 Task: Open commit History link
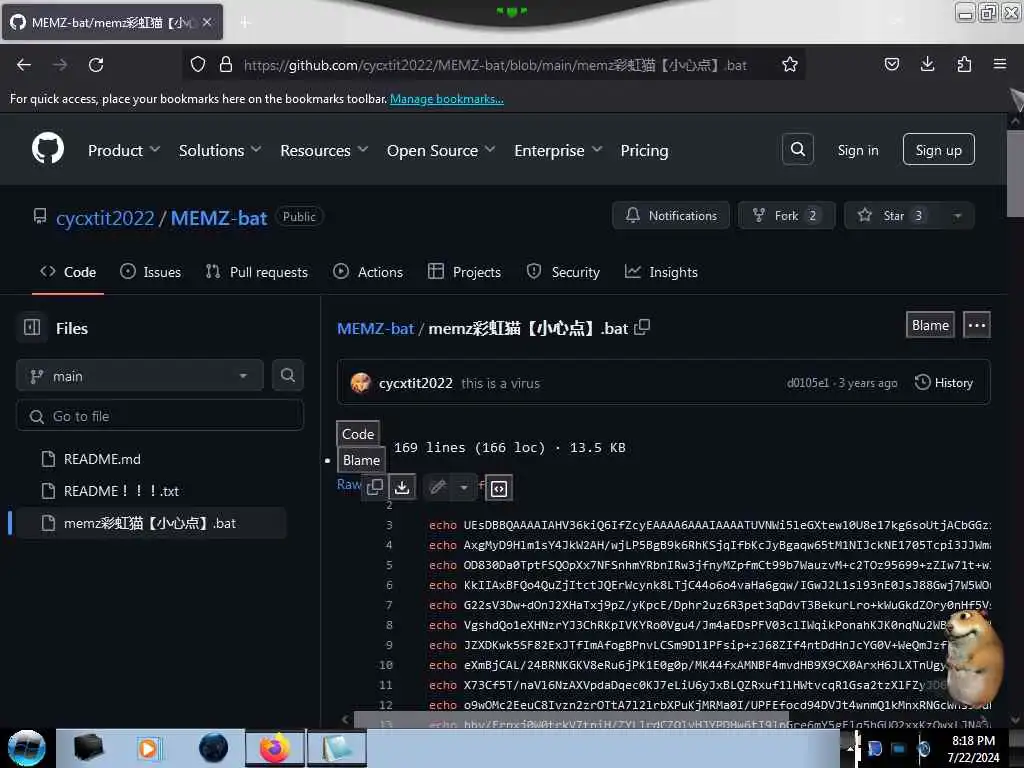944,383
